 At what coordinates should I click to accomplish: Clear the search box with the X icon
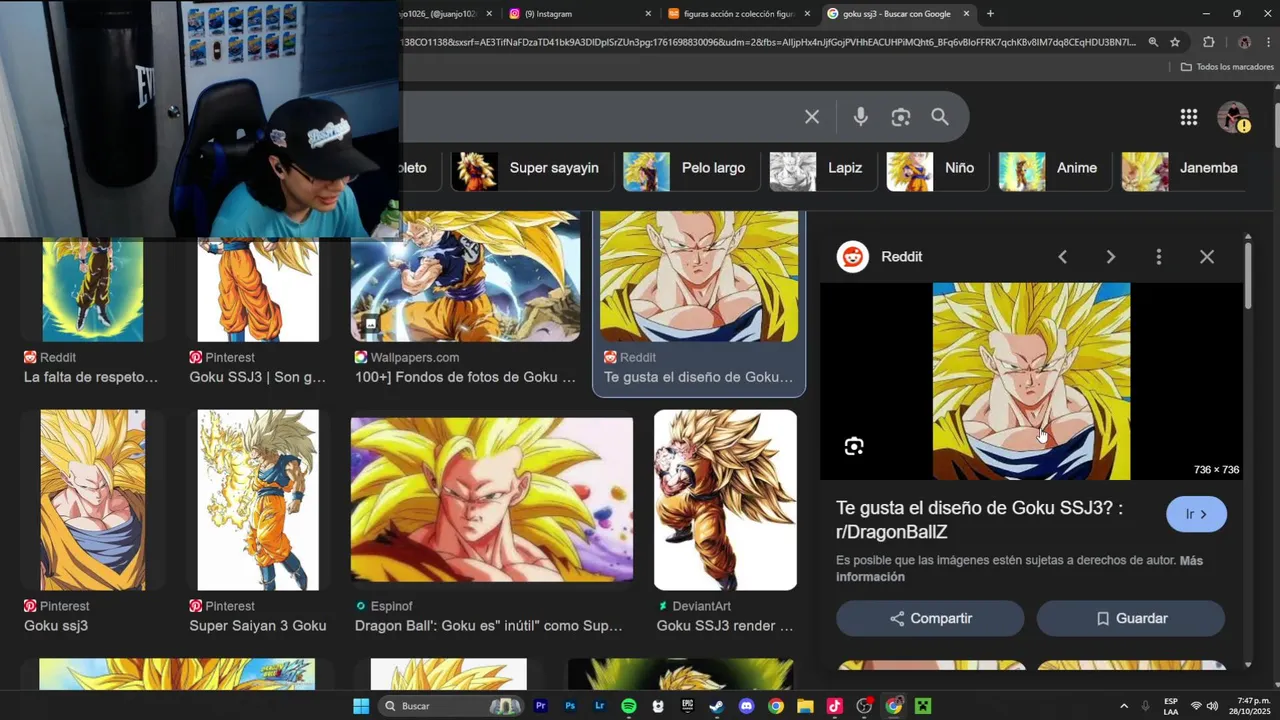click(x=812, y=117)
